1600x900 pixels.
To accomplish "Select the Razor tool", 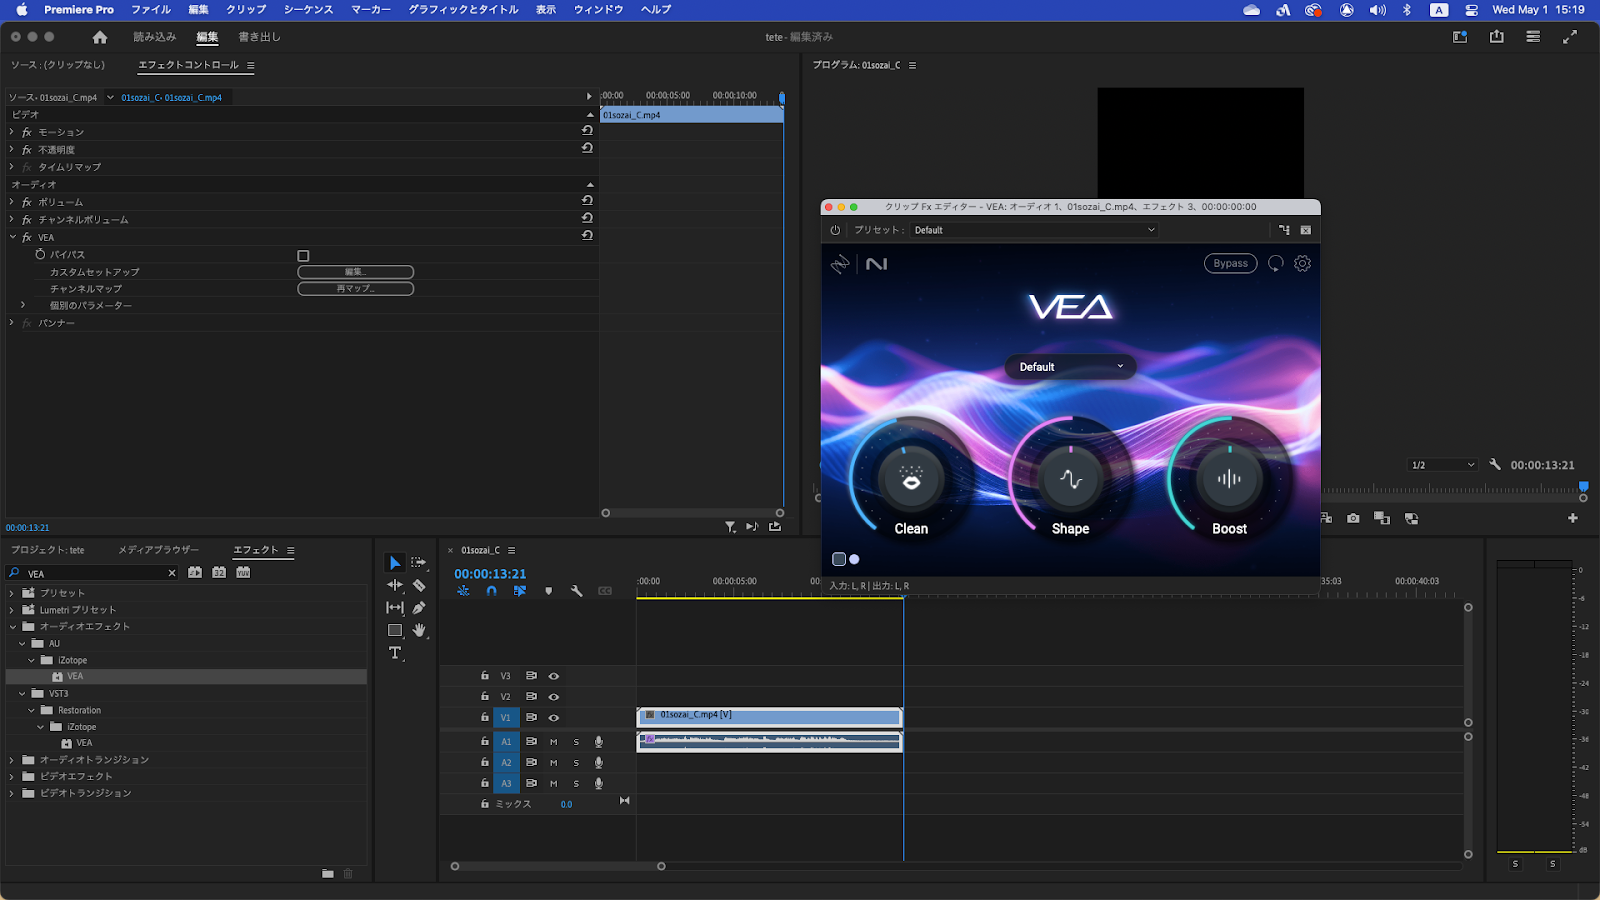I will tap(419, 585).
